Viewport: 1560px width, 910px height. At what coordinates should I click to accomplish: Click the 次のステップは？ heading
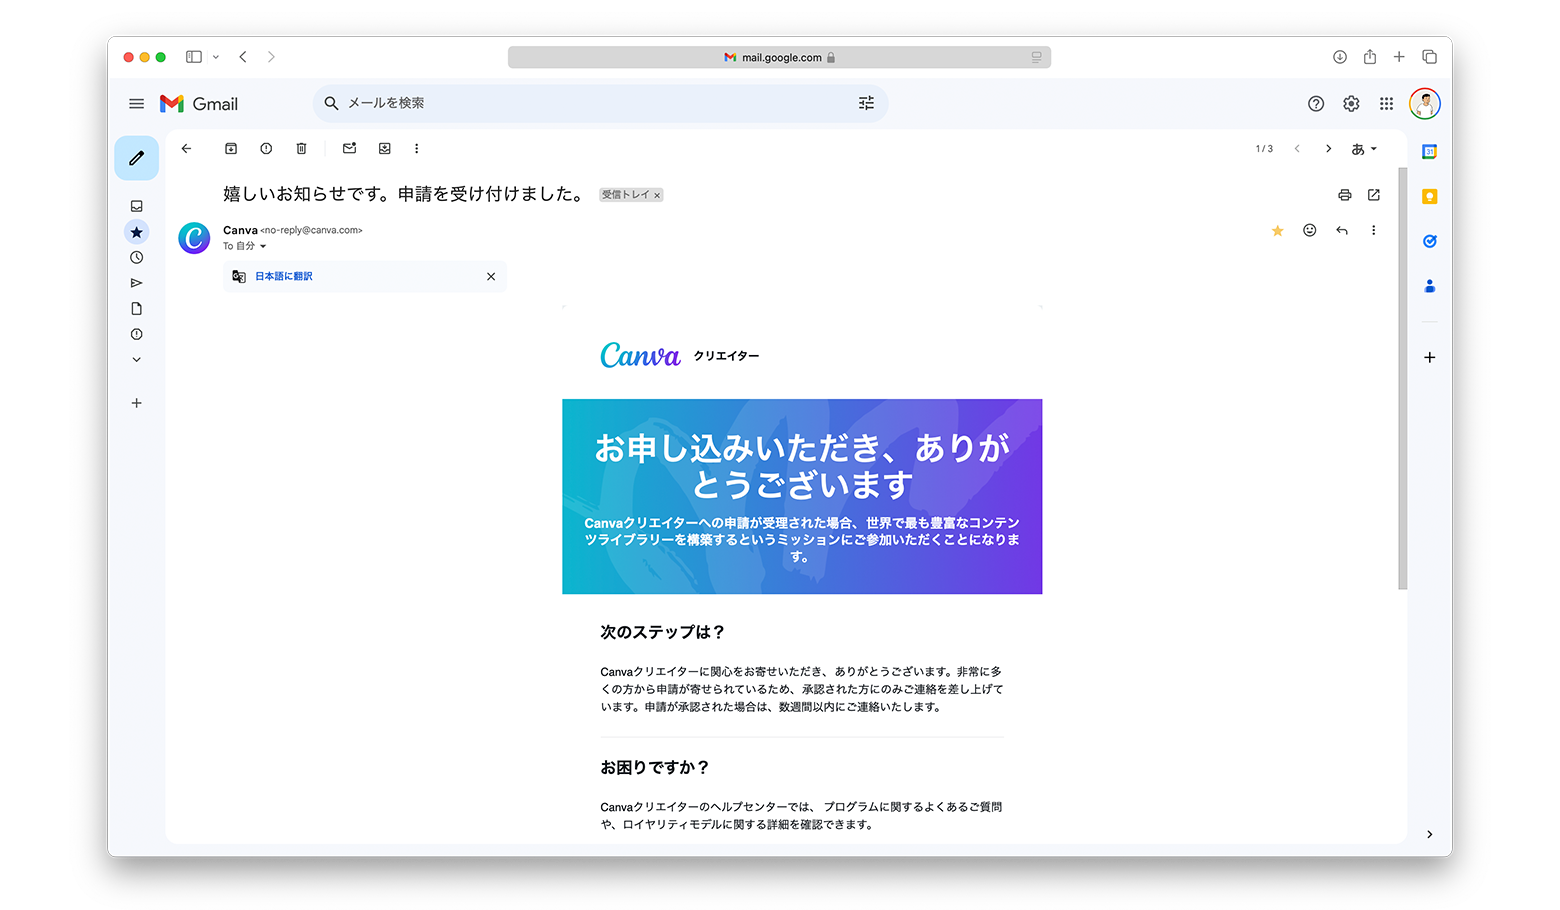pos(662,632)
